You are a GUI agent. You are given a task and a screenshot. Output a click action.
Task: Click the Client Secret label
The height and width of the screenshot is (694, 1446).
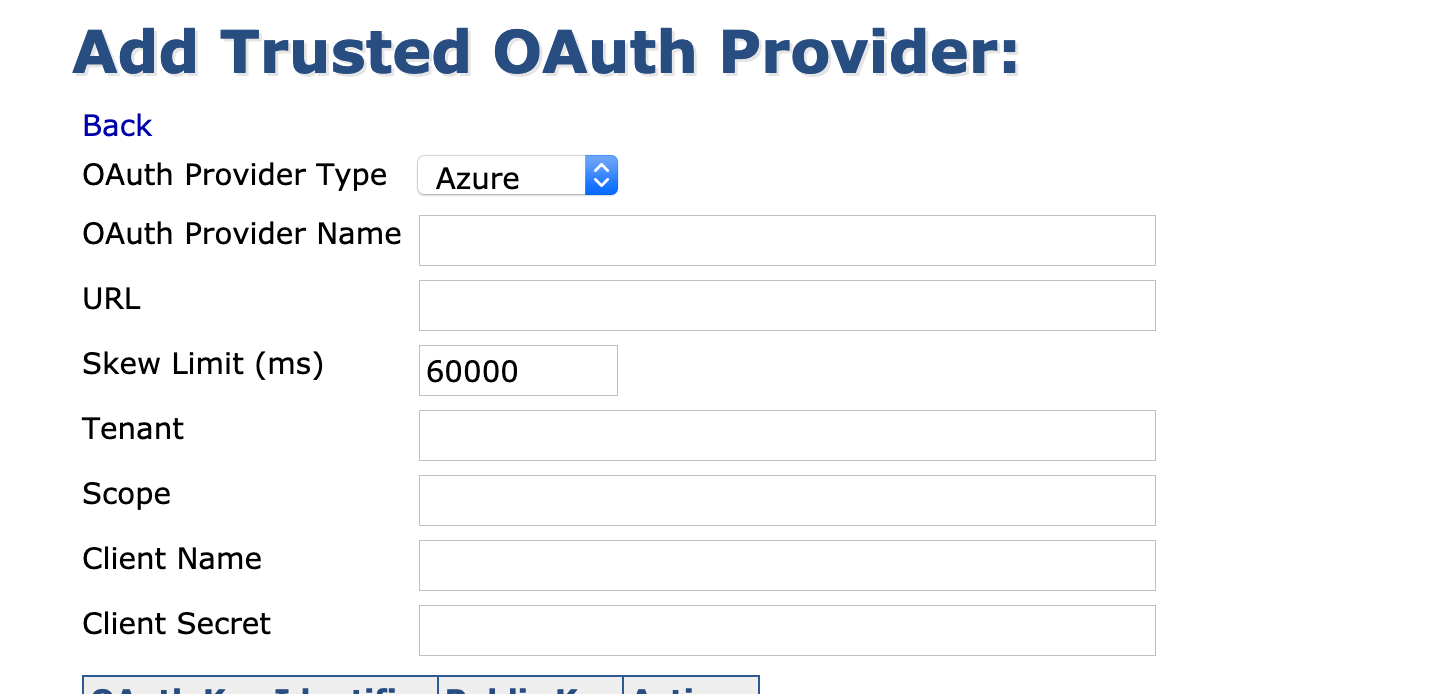coord(176,624)
